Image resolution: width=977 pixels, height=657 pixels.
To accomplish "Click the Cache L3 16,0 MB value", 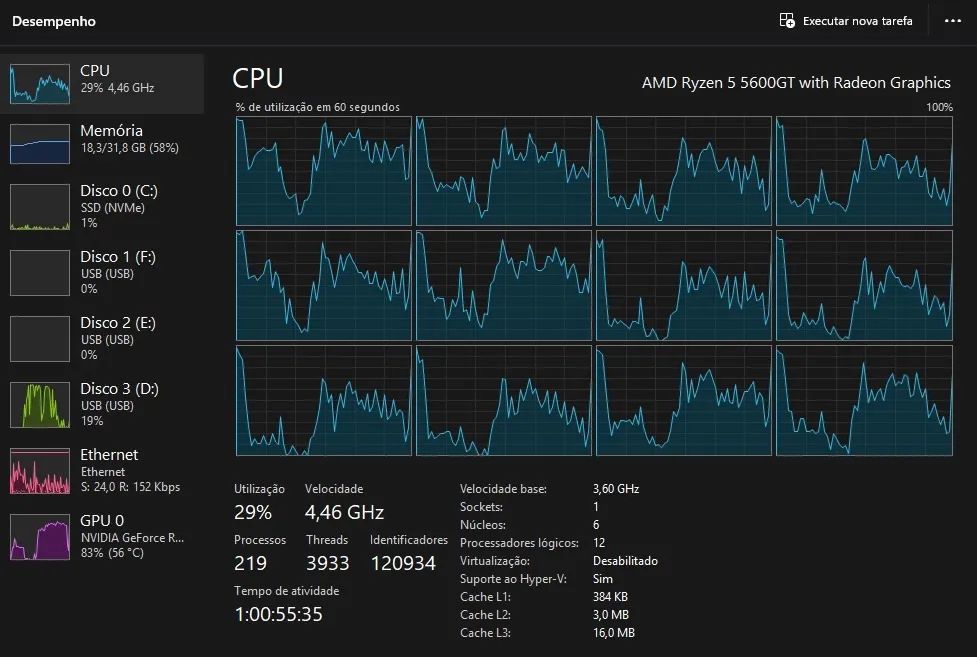I will (x=614, y=633).
